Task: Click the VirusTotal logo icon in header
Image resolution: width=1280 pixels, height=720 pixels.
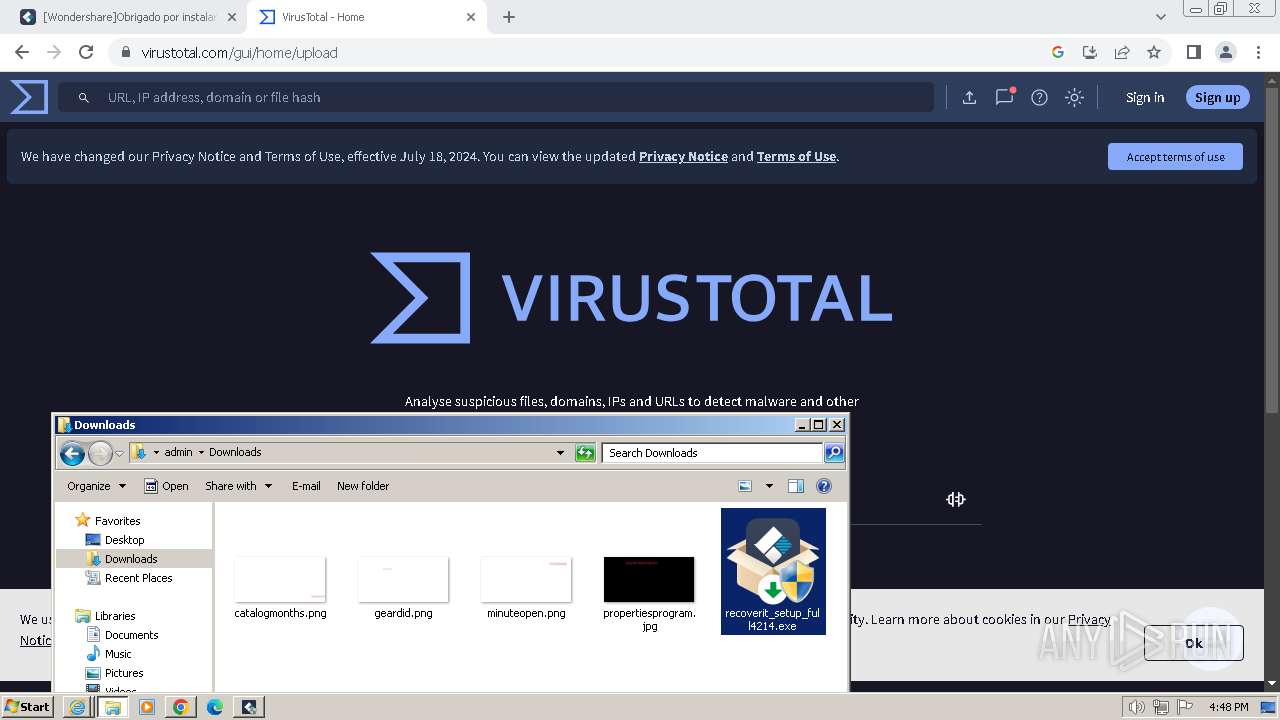Action: point(29,97)
